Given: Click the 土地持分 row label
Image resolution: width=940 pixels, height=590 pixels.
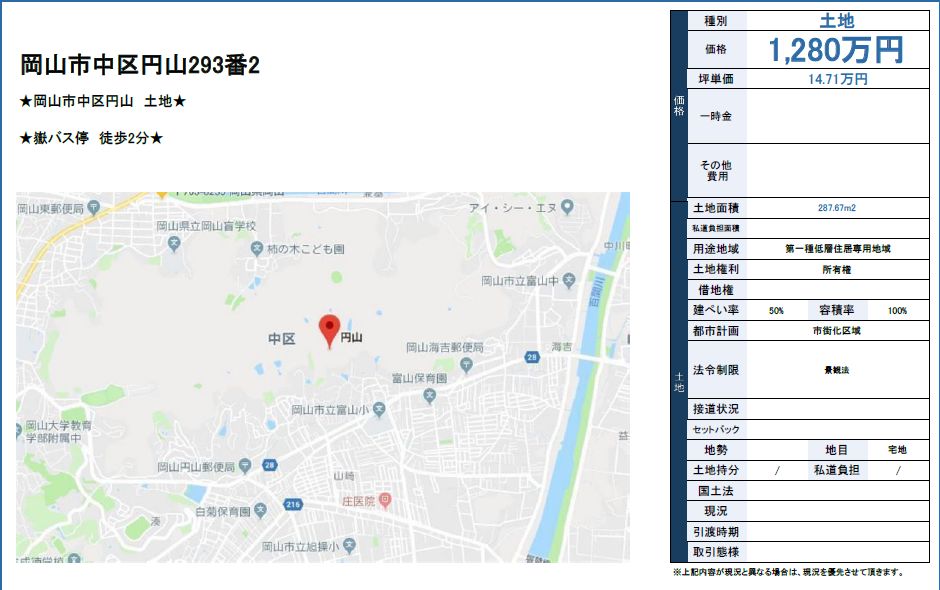Looking at the screenshot, I should click(716, 470).
